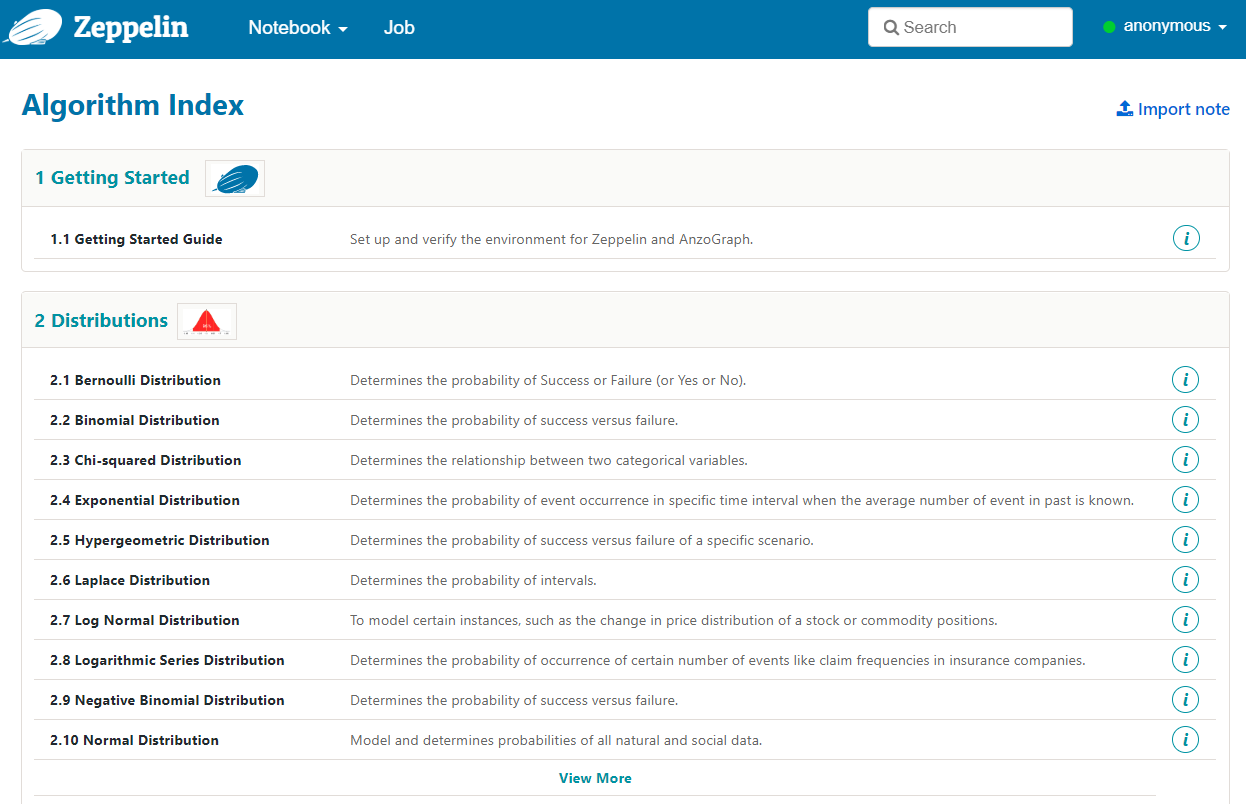Show info for Log Normal Distribution
Screen dimensions: 1246x804
tap(1185, 620)
